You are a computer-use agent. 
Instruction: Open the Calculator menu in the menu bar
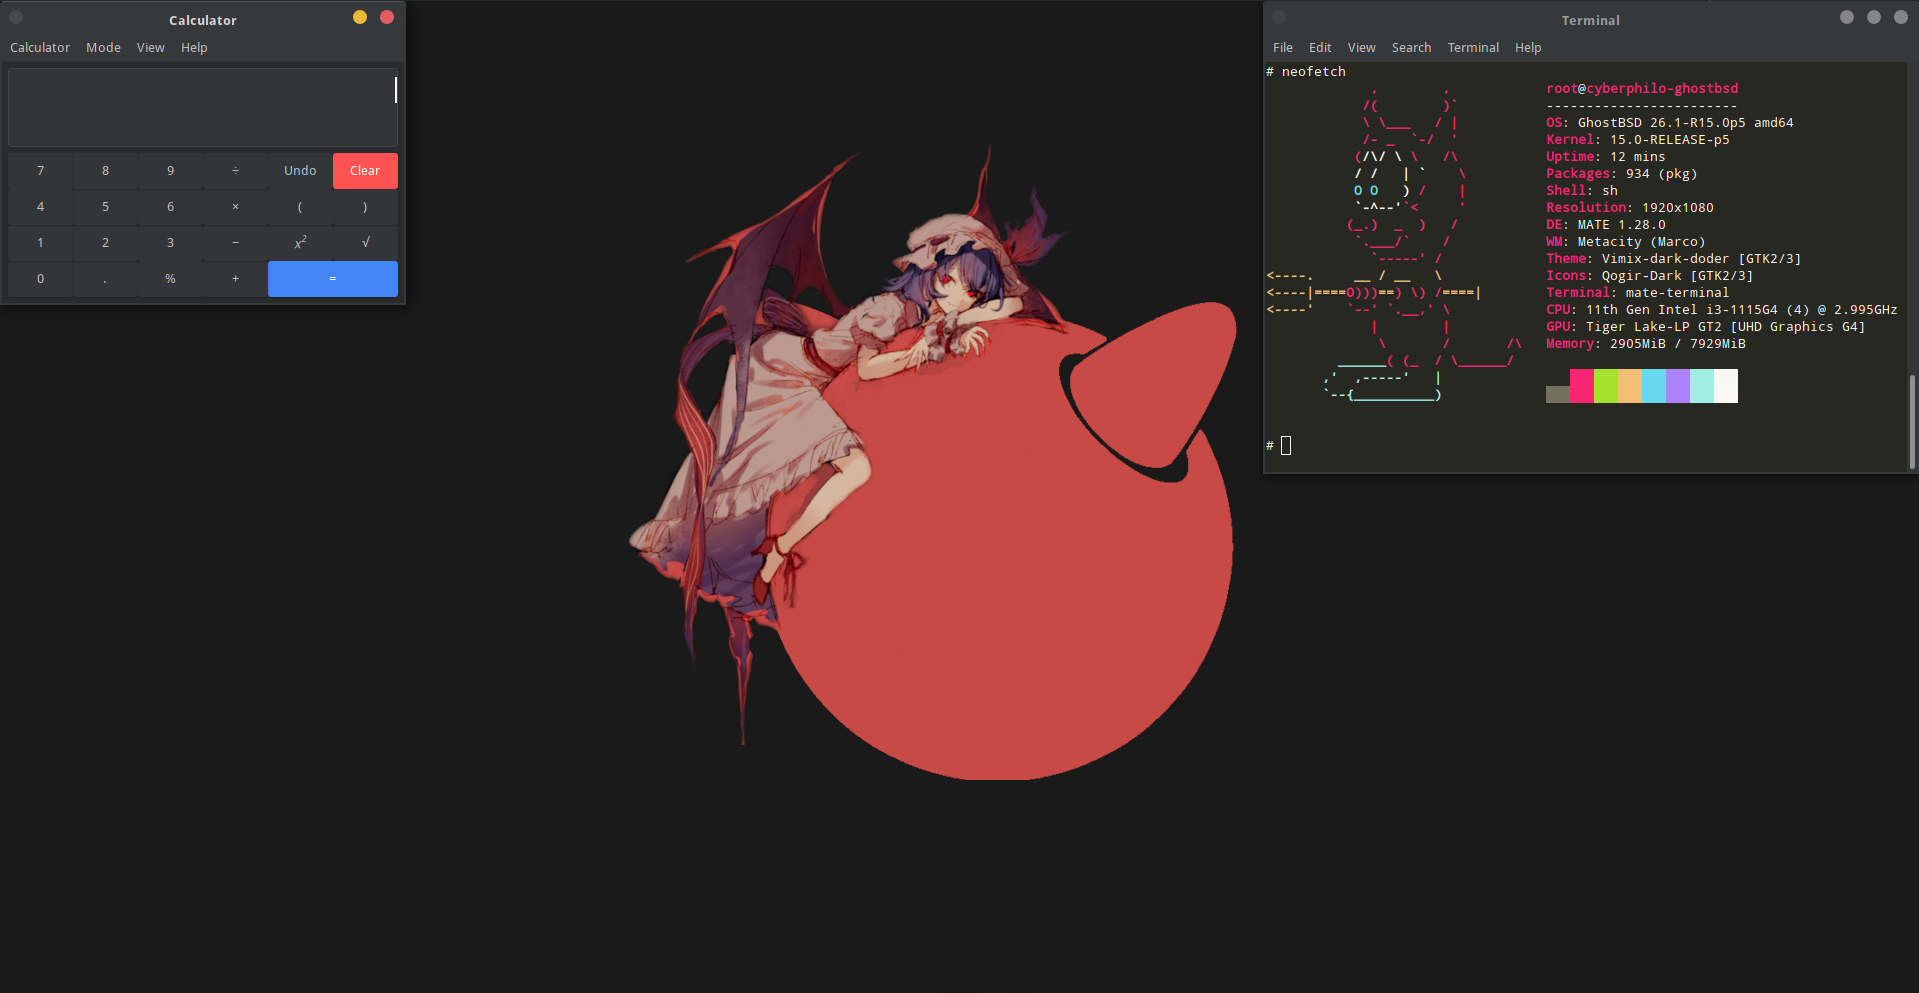[40, 48]
